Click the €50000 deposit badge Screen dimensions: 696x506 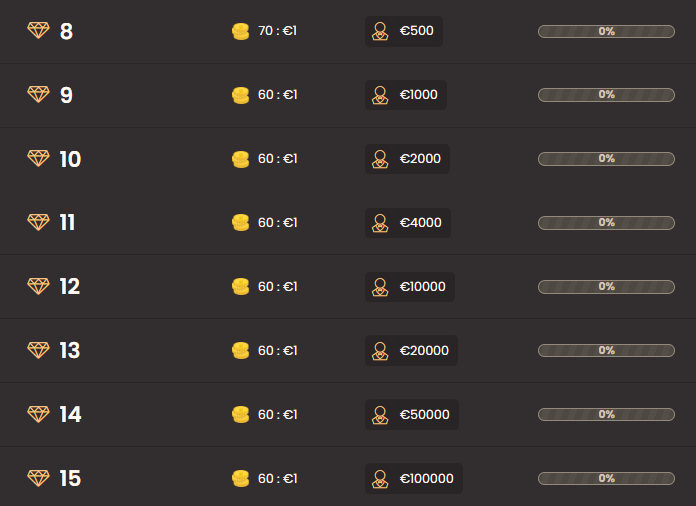tap(412, 415)
